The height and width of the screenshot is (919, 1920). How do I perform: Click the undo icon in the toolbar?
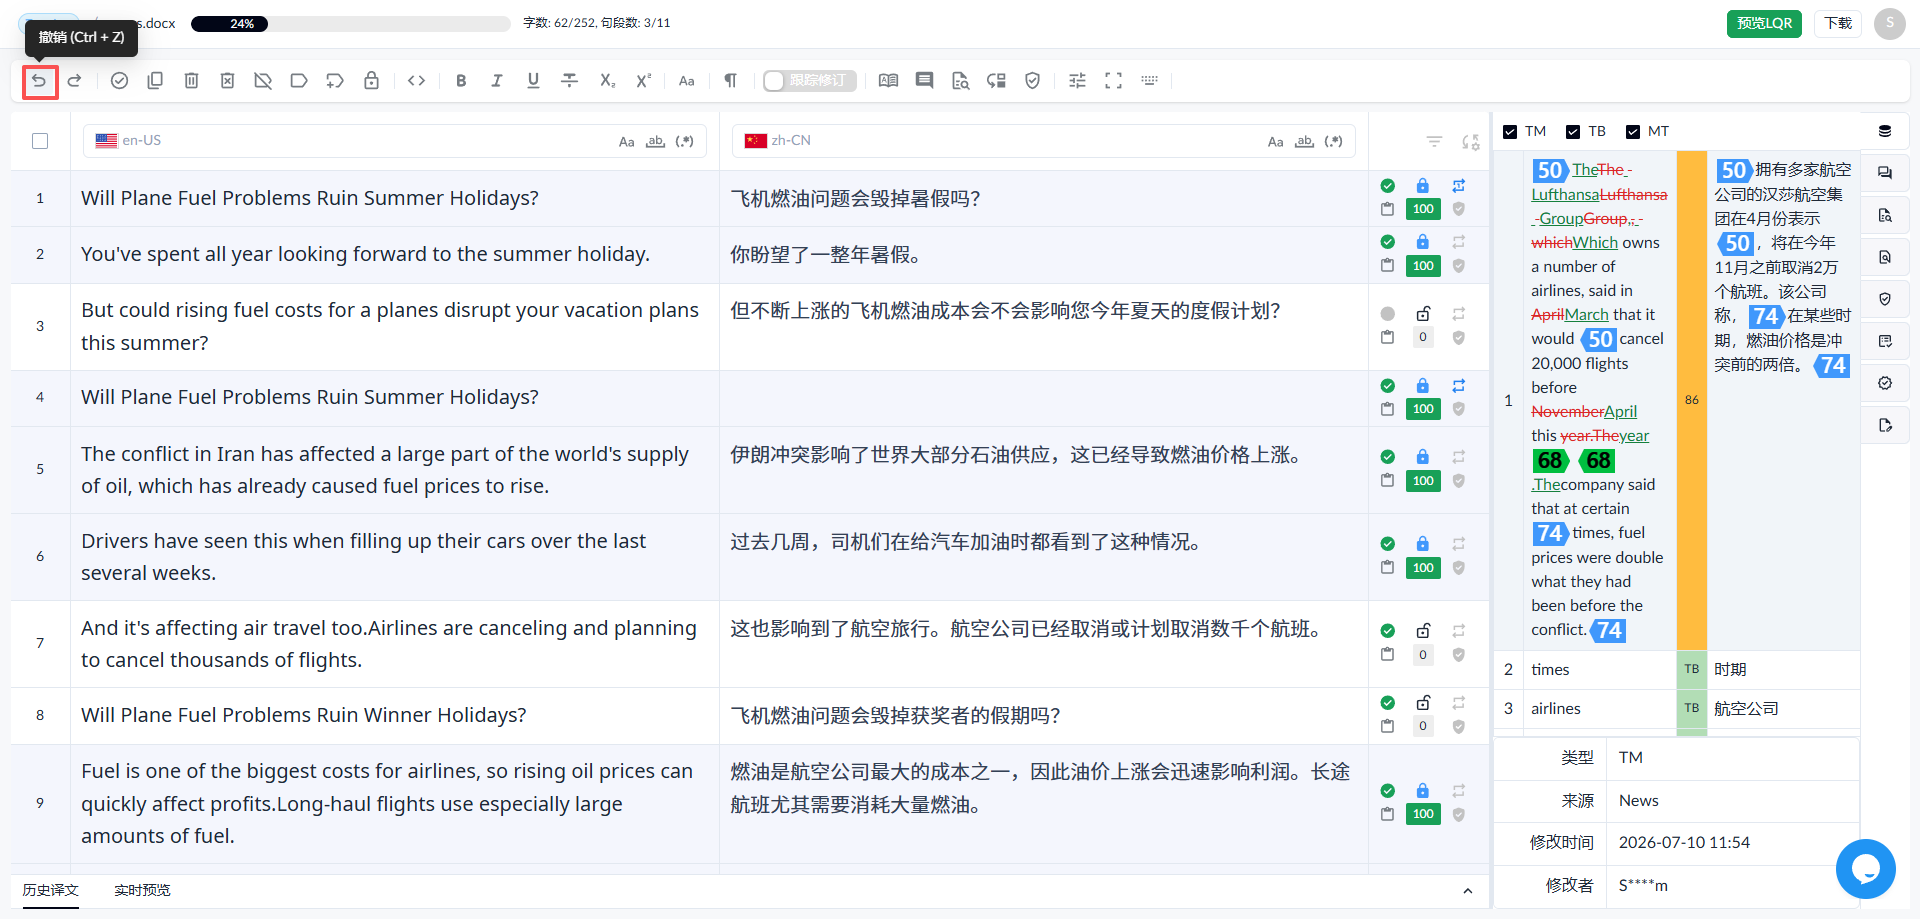tap(39, 81)
